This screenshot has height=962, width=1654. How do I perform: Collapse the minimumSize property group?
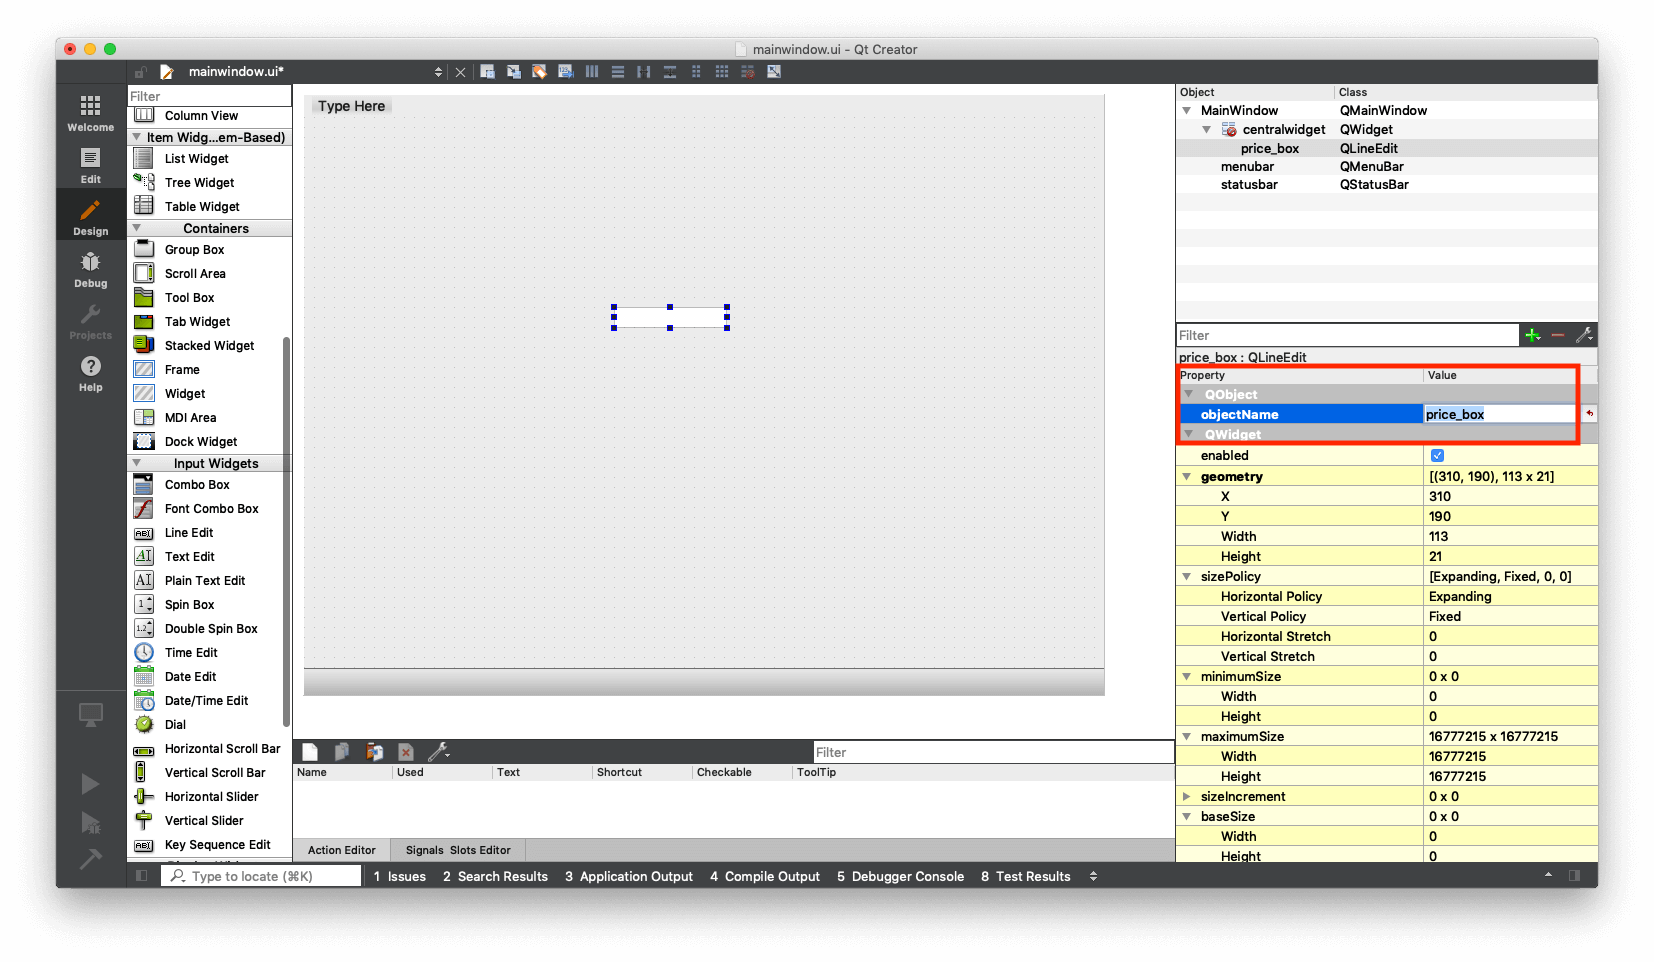1187,677
